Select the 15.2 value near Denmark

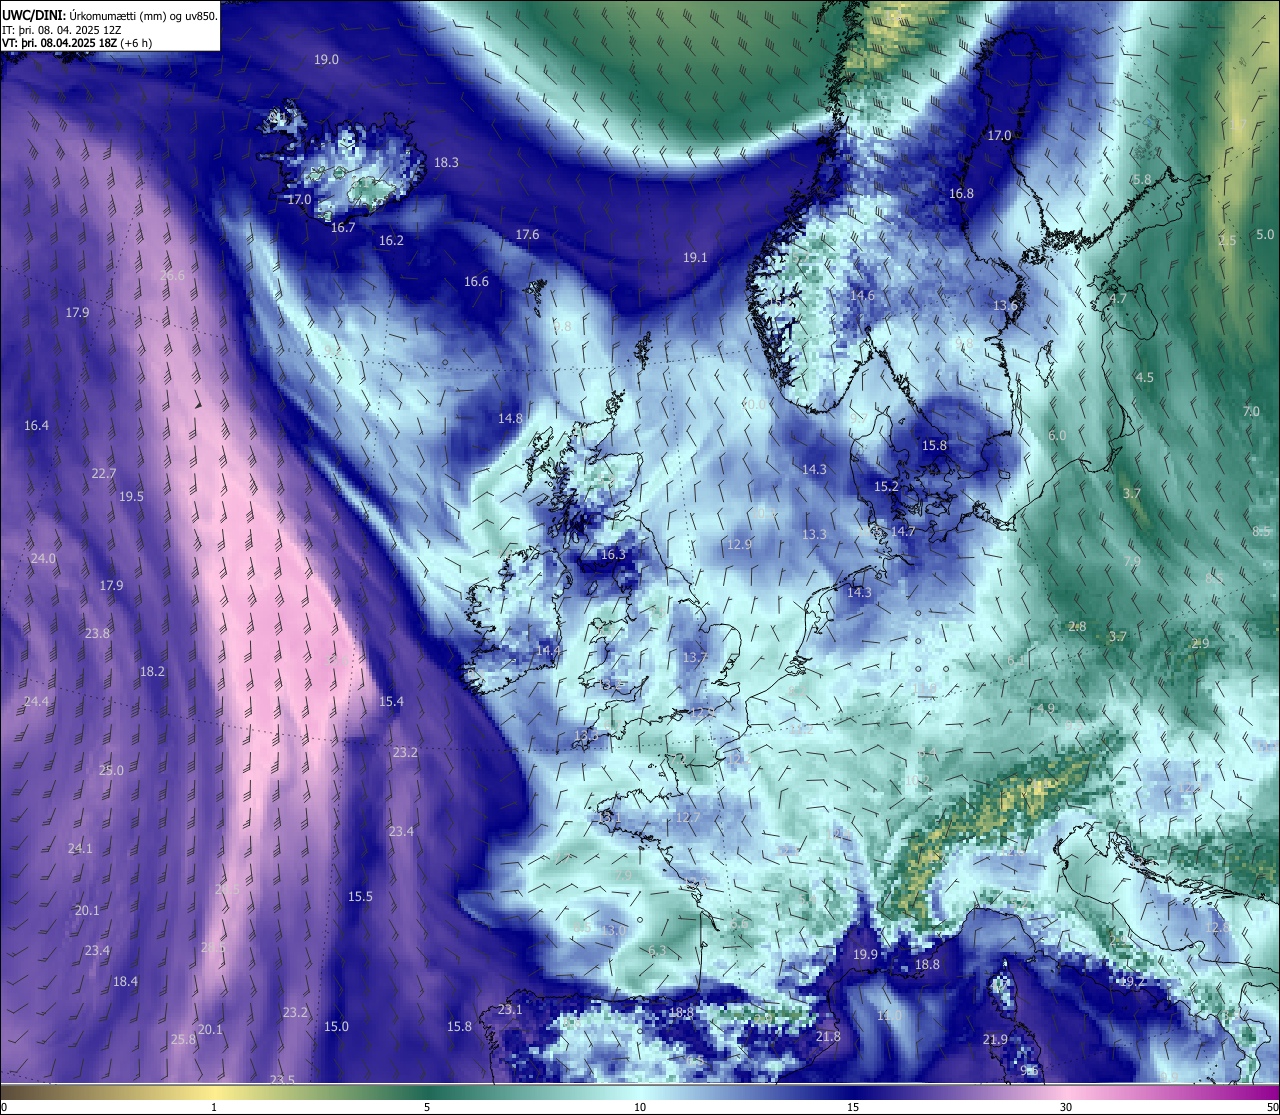click(x=886, y=487)
